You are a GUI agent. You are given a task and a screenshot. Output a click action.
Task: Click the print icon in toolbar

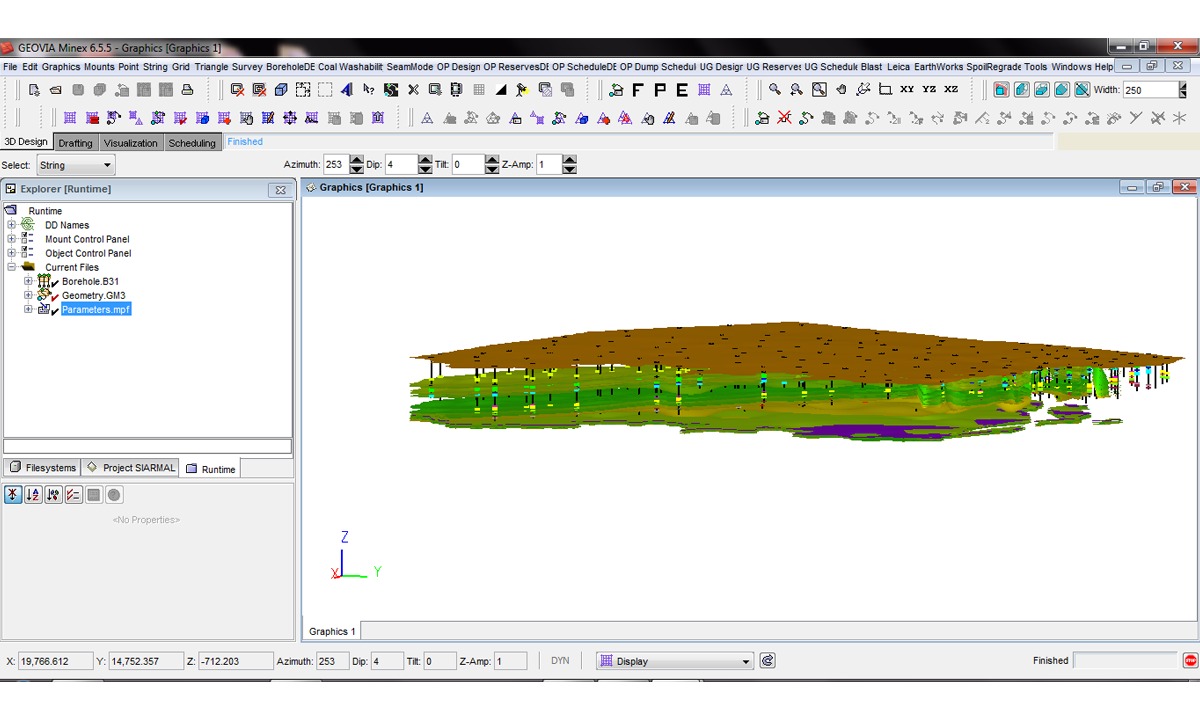(186, 90)
